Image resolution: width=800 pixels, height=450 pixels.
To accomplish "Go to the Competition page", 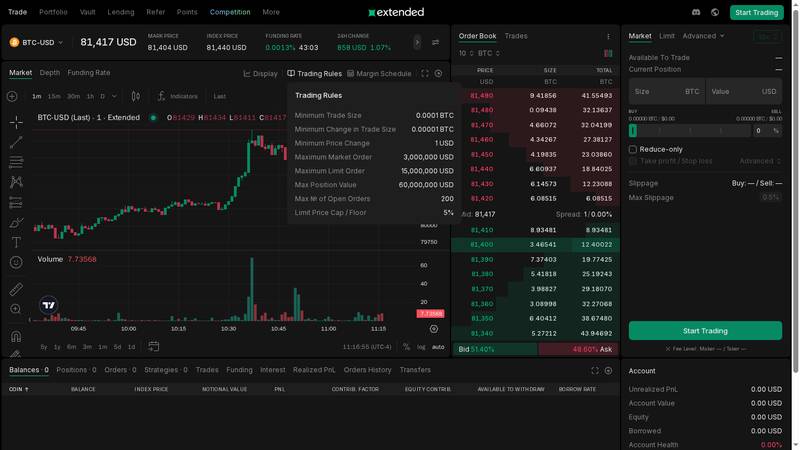I will 230,12.
